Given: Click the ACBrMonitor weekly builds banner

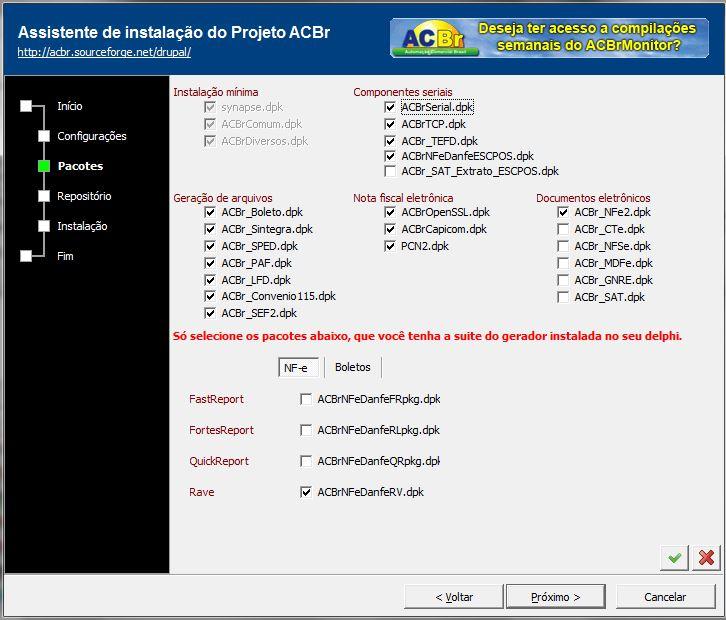Looking at the screenshot, I should click(549, 38).
